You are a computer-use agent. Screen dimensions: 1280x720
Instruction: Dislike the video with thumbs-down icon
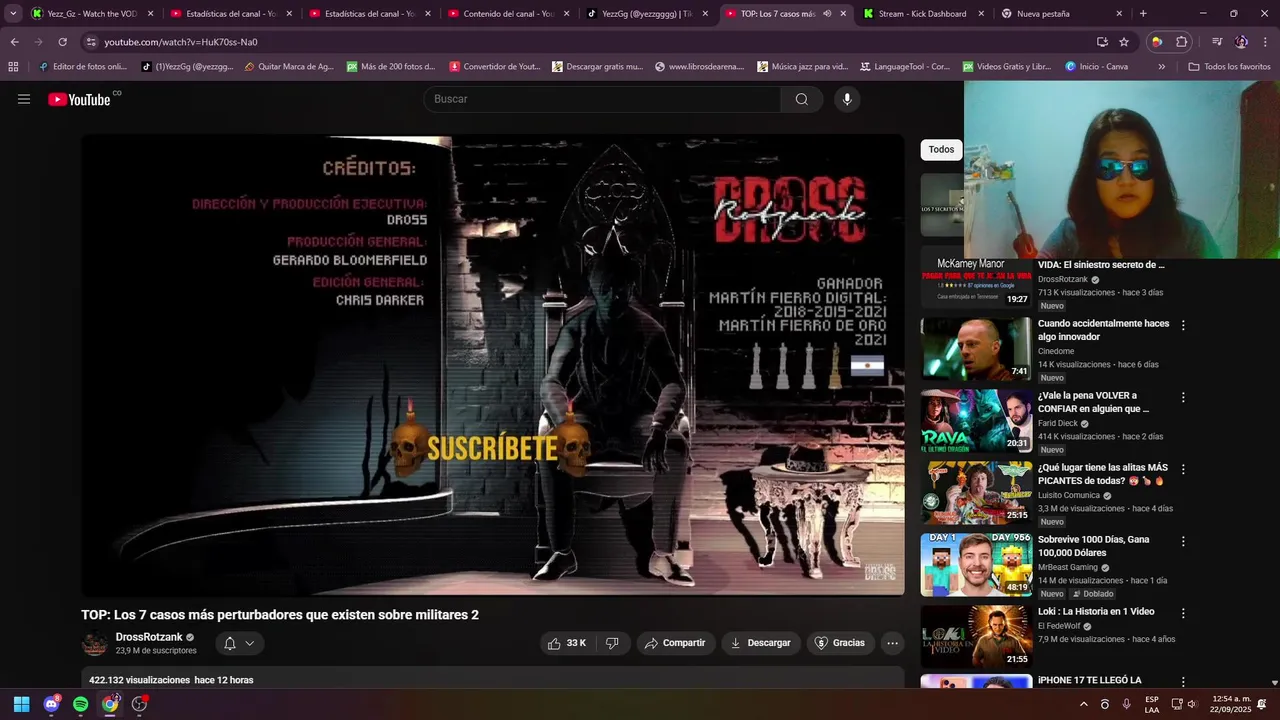612,643
